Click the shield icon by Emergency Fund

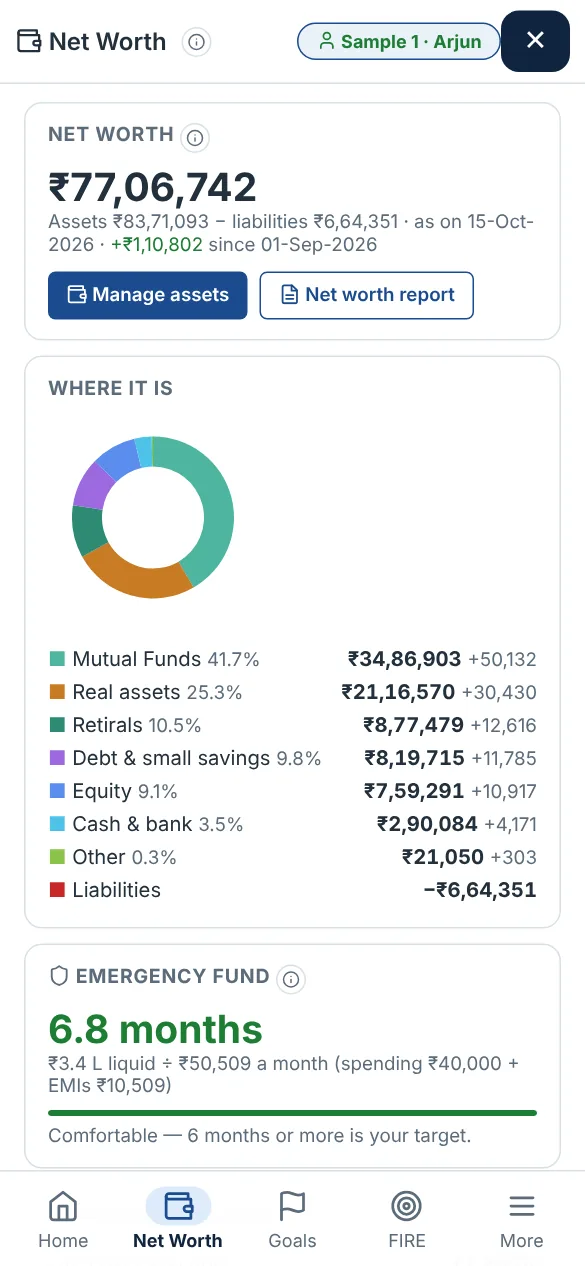tap(59, 976)
